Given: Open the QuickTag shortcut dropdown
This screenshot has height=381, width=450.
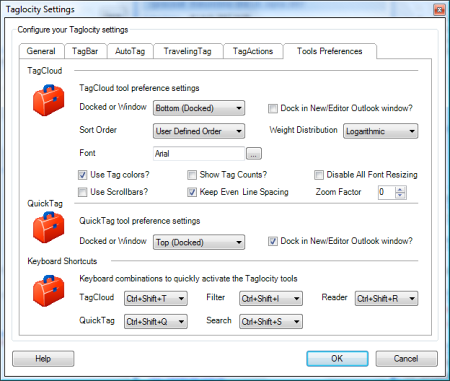Looking at the screenshot, I should click(156, 321).
